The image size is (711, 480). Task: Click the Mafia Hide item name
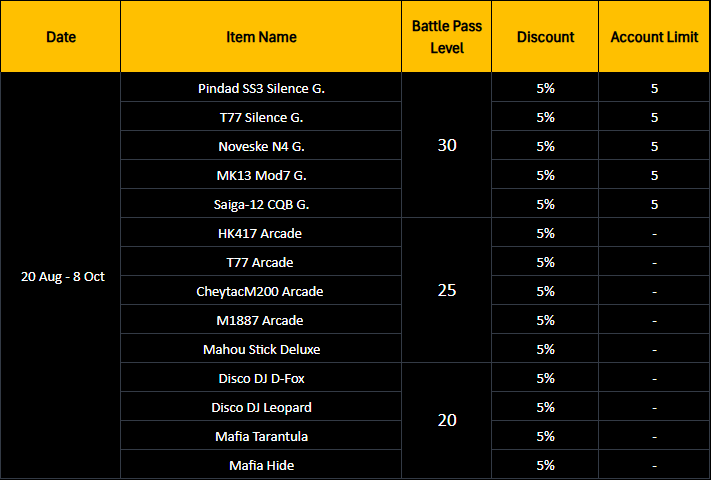point(261,465)
